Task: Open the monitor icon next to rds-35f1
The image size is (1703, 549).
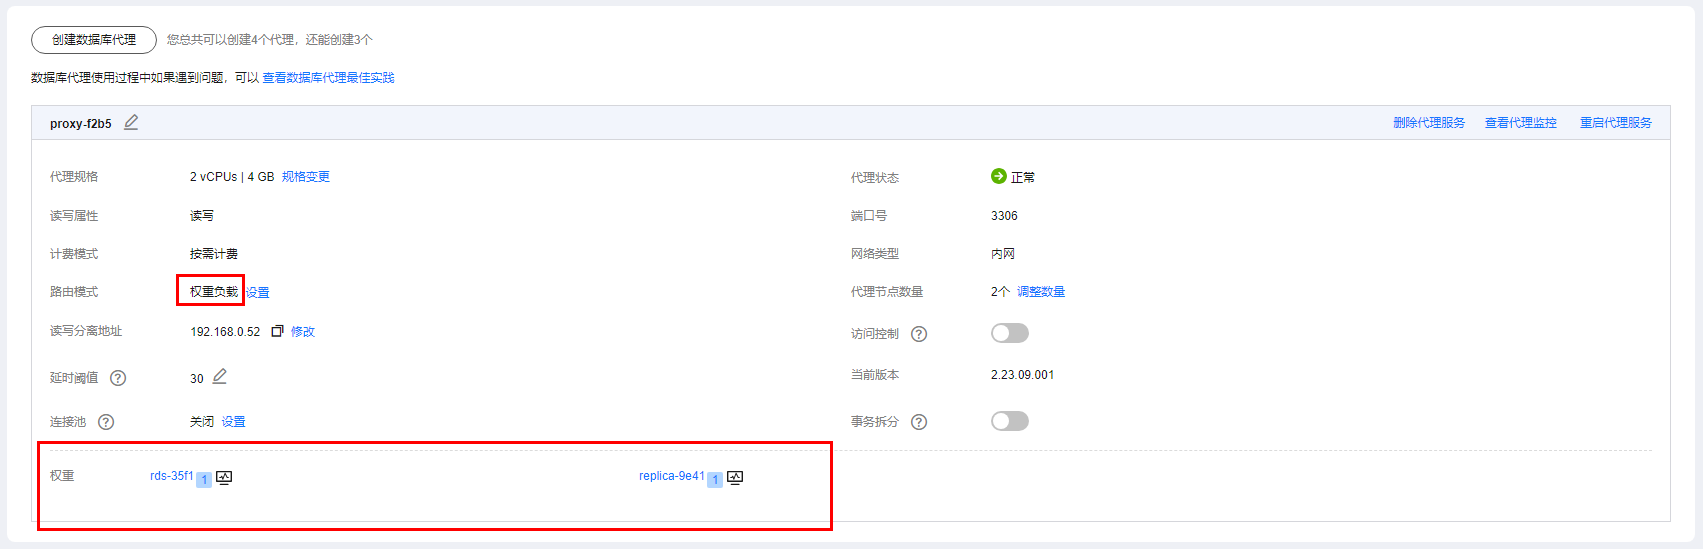Action: coord(224,477)
